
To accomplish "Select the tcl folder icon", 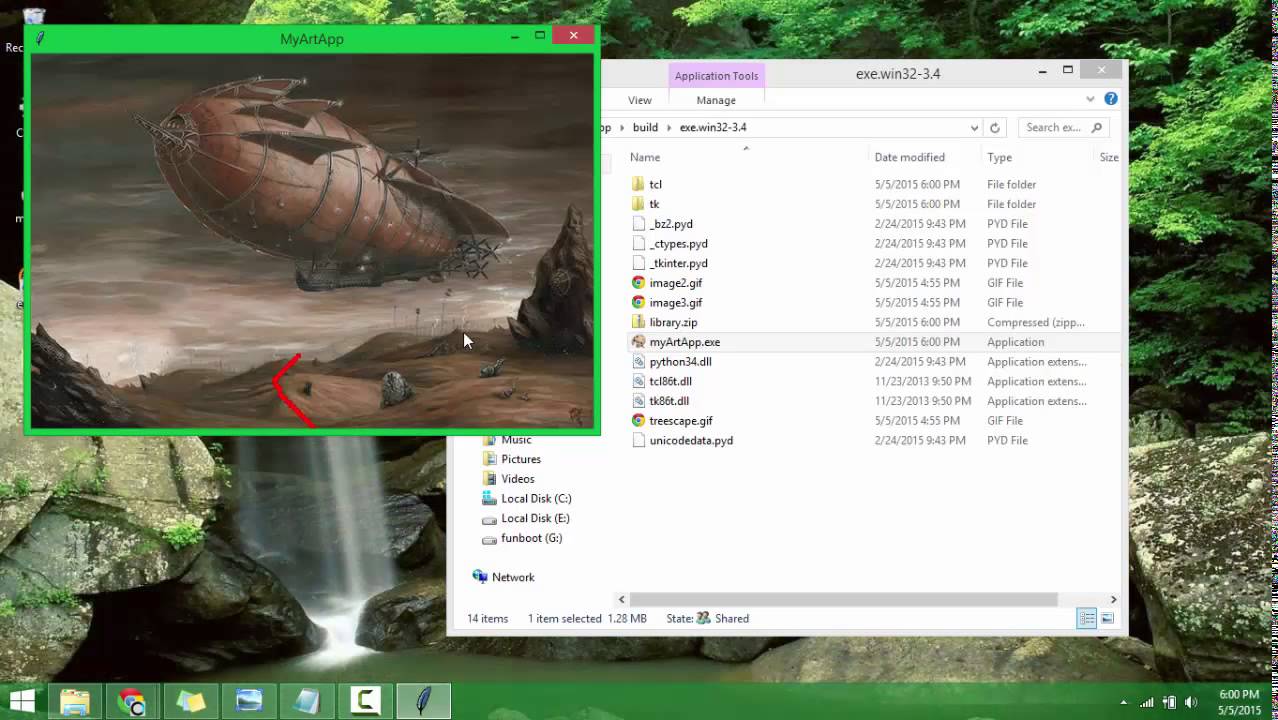I will click(x=638, y=184).
